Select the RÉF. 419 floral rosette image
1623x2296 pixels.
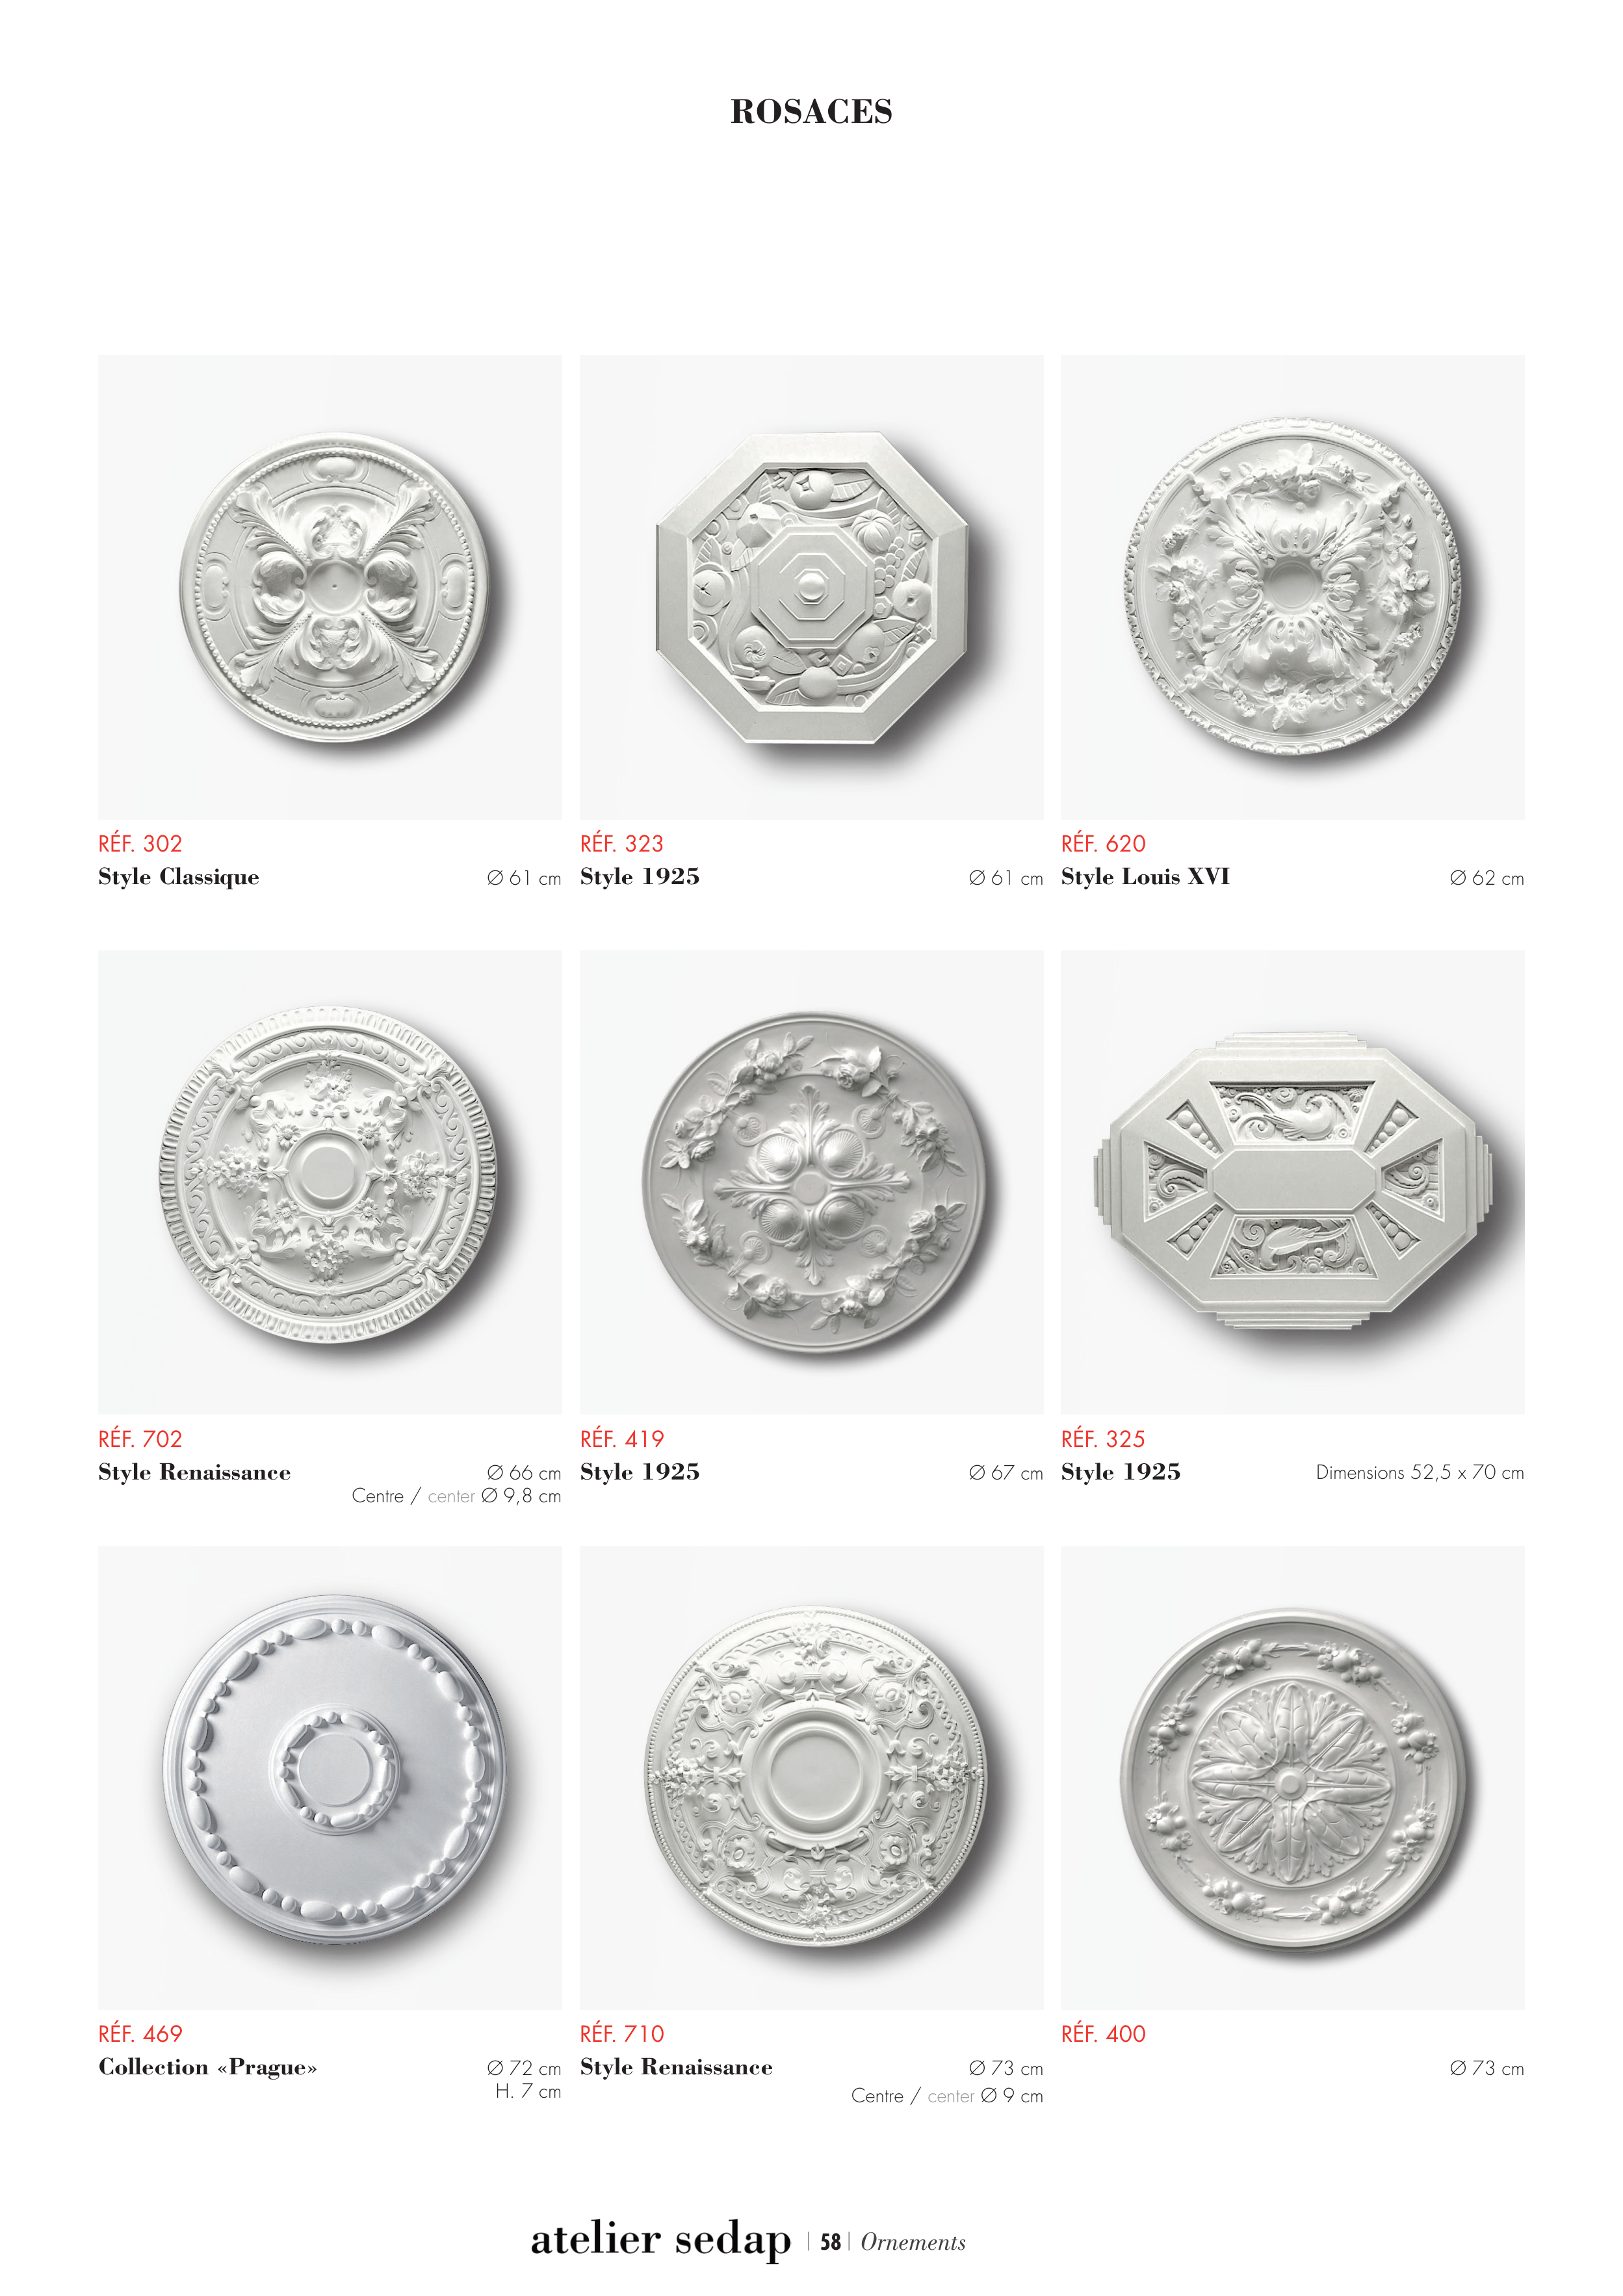pyautogui.click(x=811, y=1182)
